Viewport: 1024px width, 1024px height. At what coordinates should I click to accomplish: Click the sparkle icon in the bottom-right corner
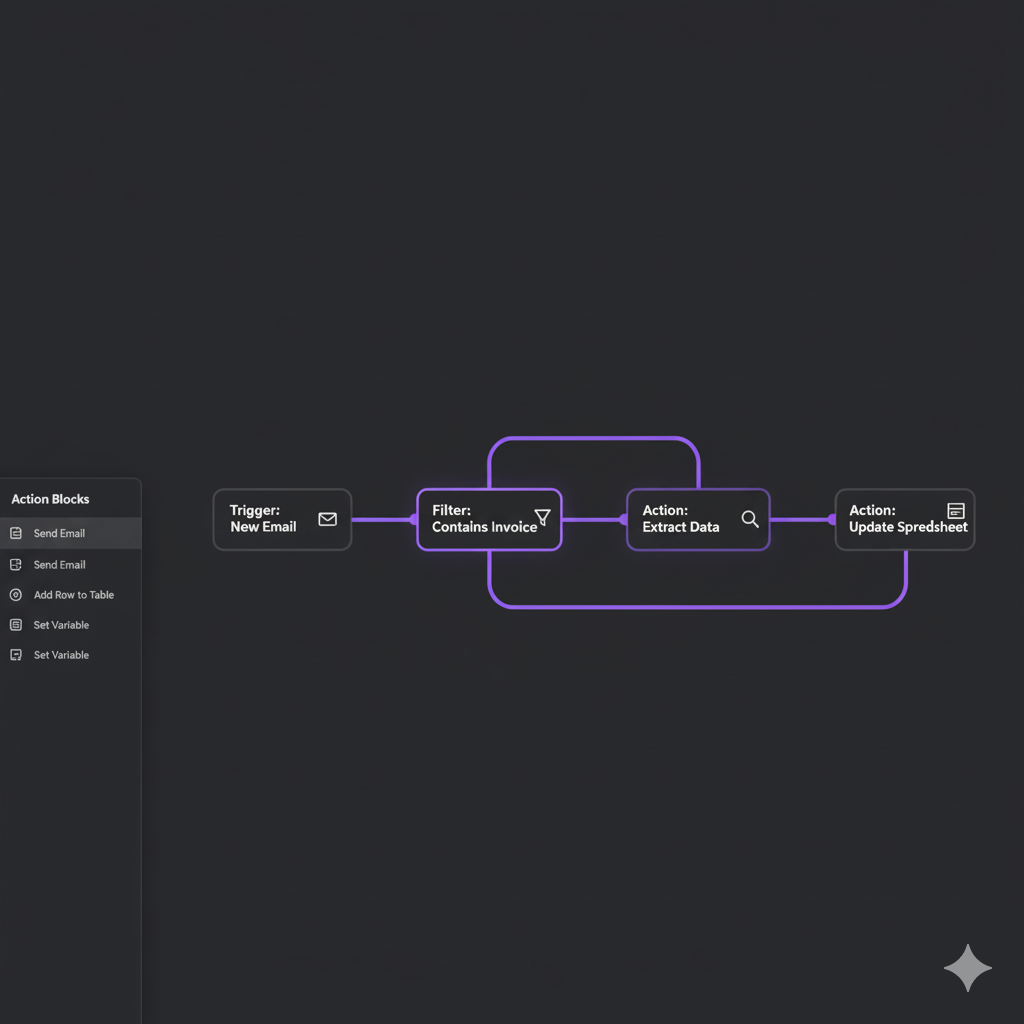(967, 968)
